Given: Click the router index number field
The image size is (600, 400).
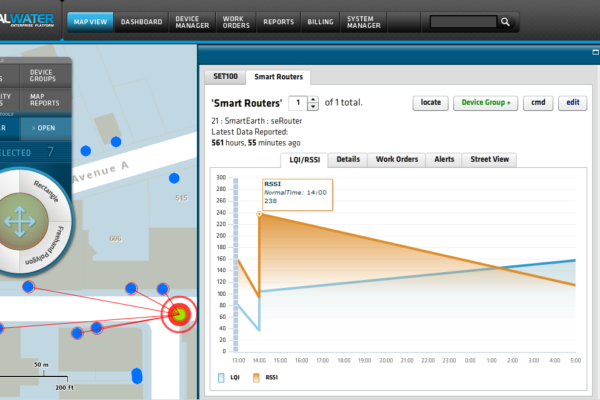Looking at the screenshot, I should click(298, 103).
